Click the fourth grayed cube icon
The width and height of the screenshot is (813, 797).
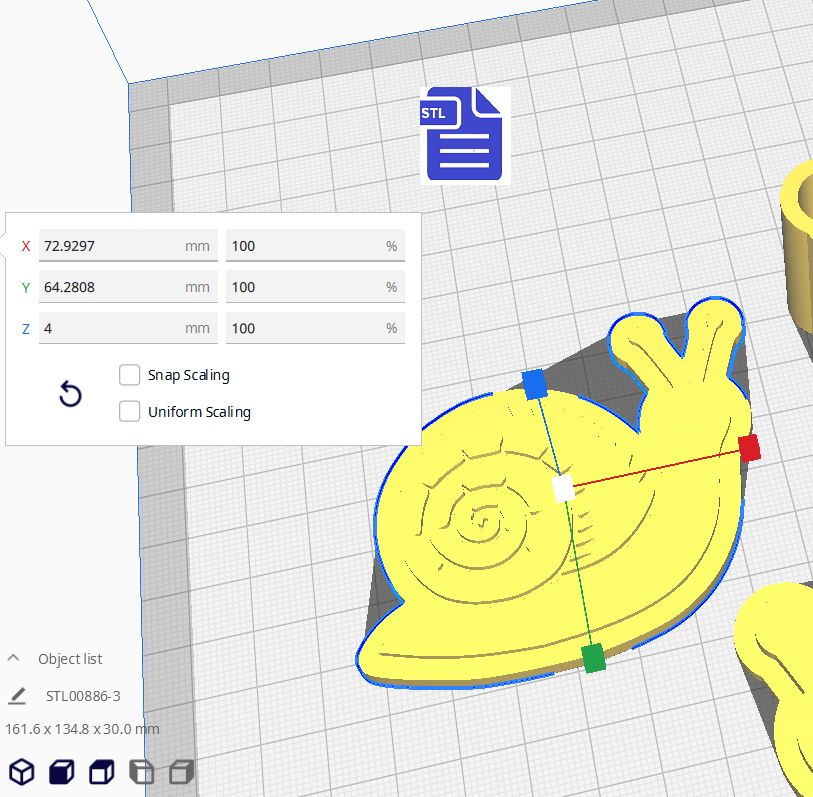pyautogui.click(x=141, y=771)
